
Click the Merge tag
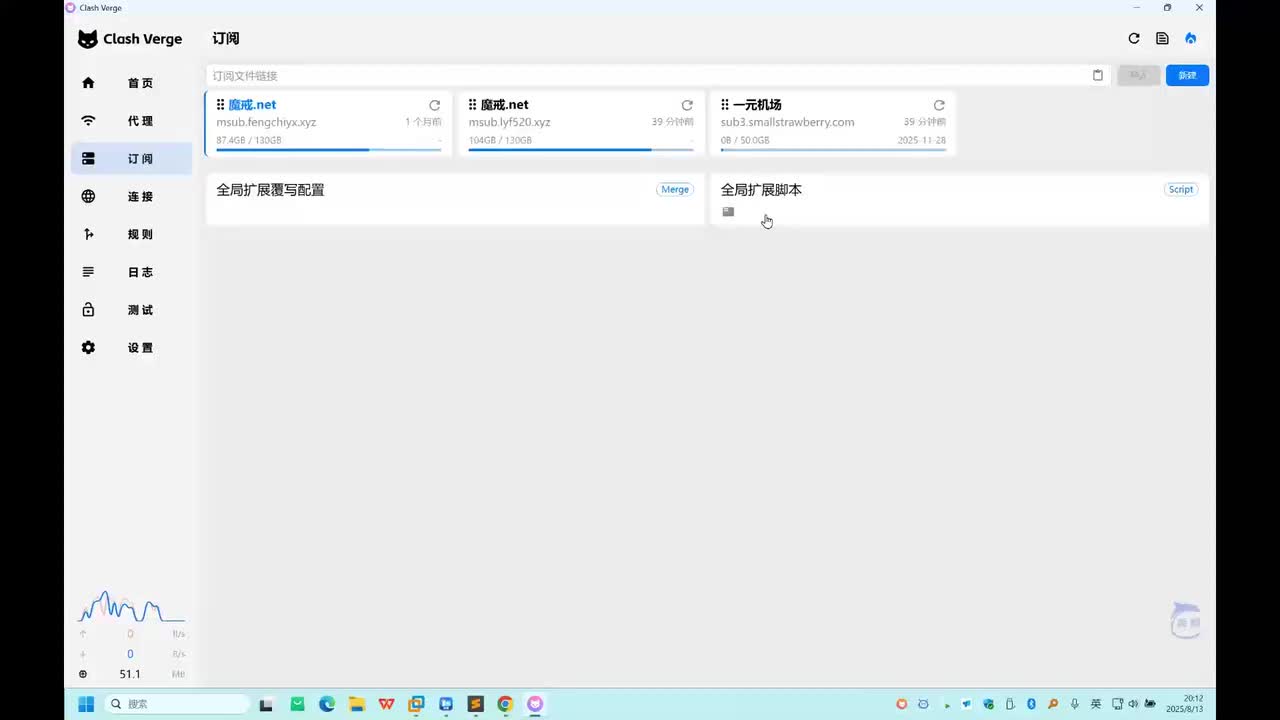[x=675, y=189]
